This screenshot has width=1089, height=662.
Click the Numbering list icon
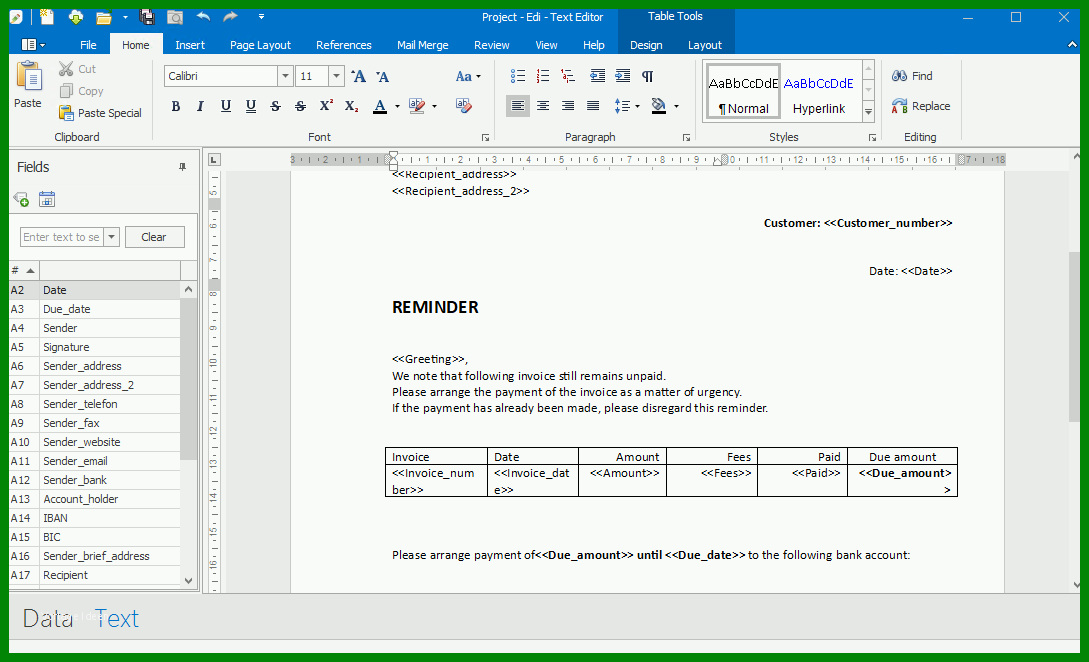(543, 76)
